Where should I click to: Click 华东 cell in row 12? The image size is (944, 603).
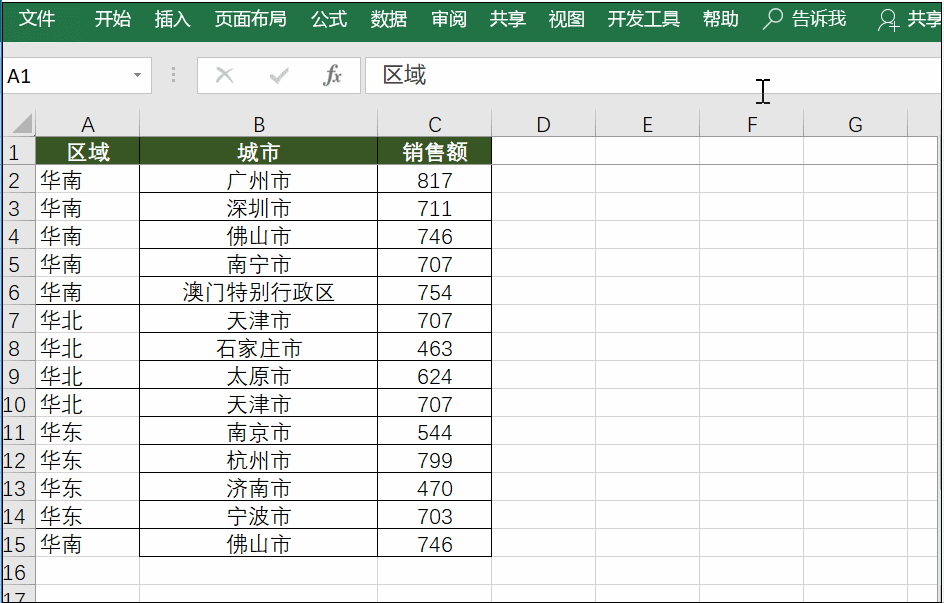88,460
